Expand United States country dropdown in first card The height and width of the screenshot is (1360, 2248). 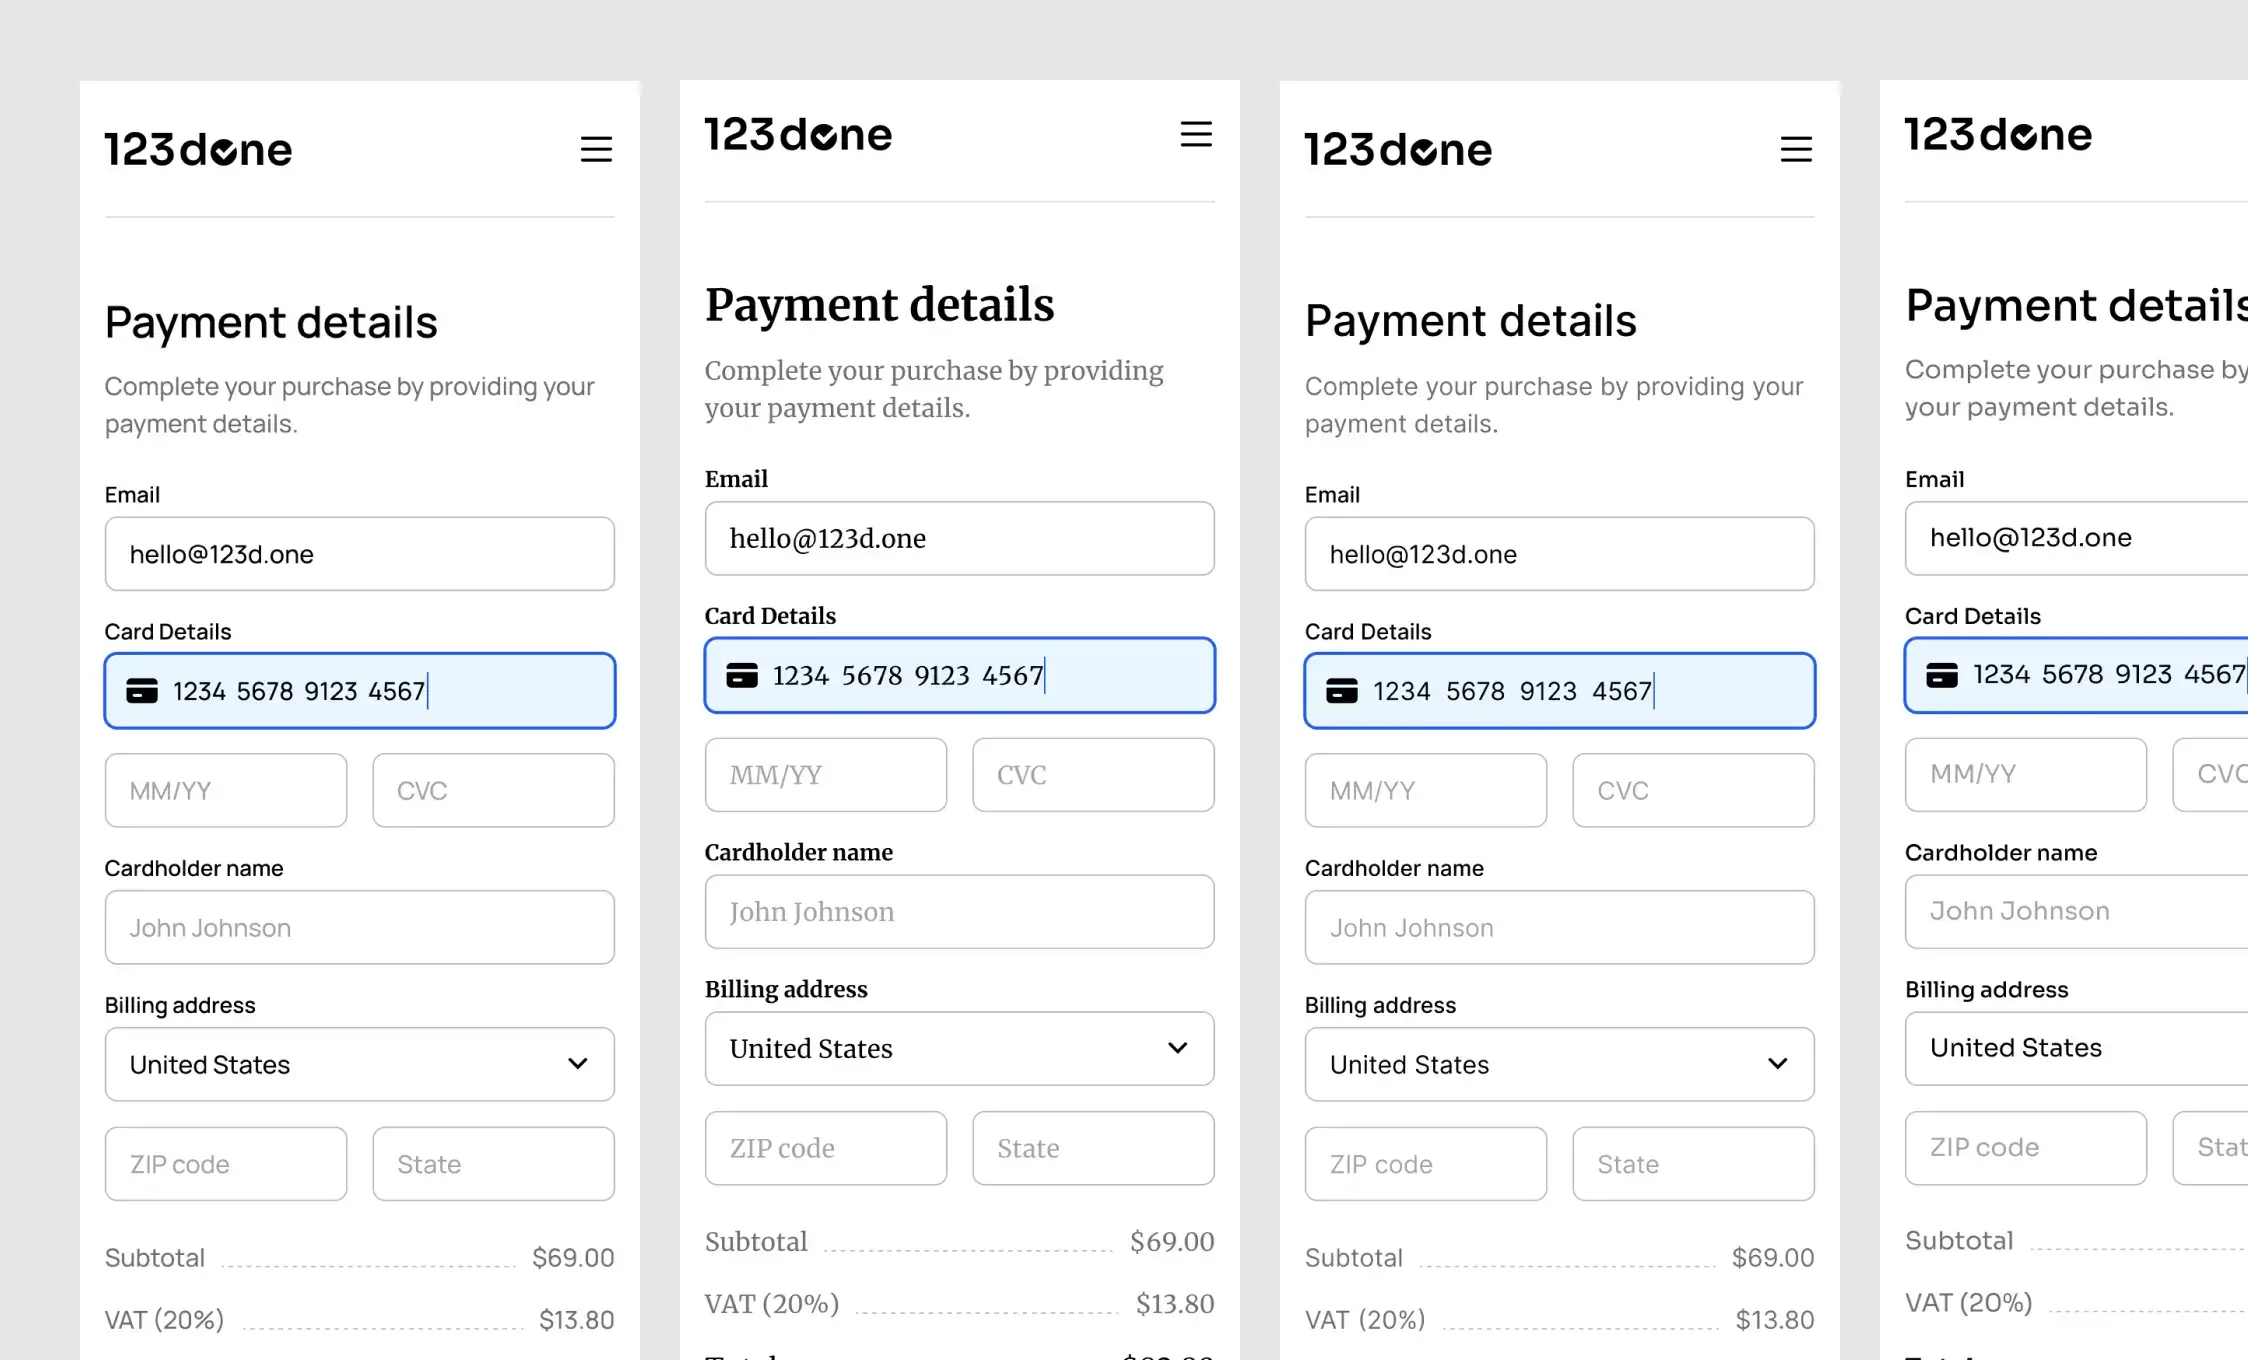[360, 1064]
